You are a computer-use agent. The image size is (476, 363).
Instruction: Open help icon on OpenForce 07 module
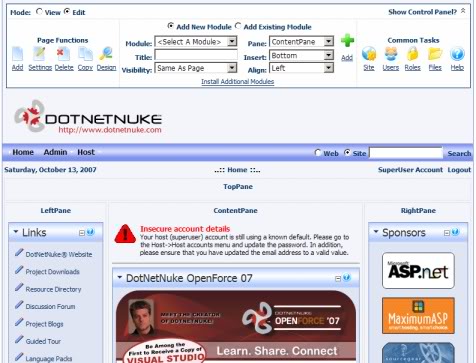[347, 277]
